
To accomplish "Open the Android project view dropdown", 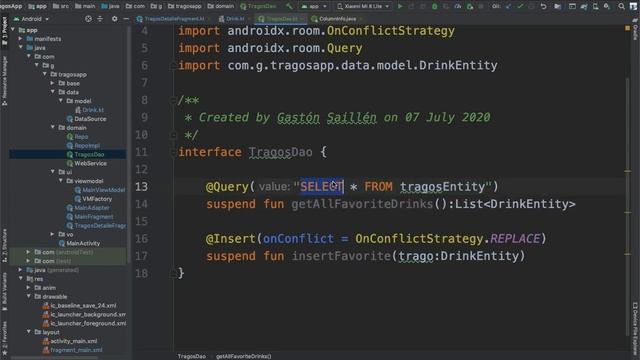I will pyautogui.click(x=31, y=19).
